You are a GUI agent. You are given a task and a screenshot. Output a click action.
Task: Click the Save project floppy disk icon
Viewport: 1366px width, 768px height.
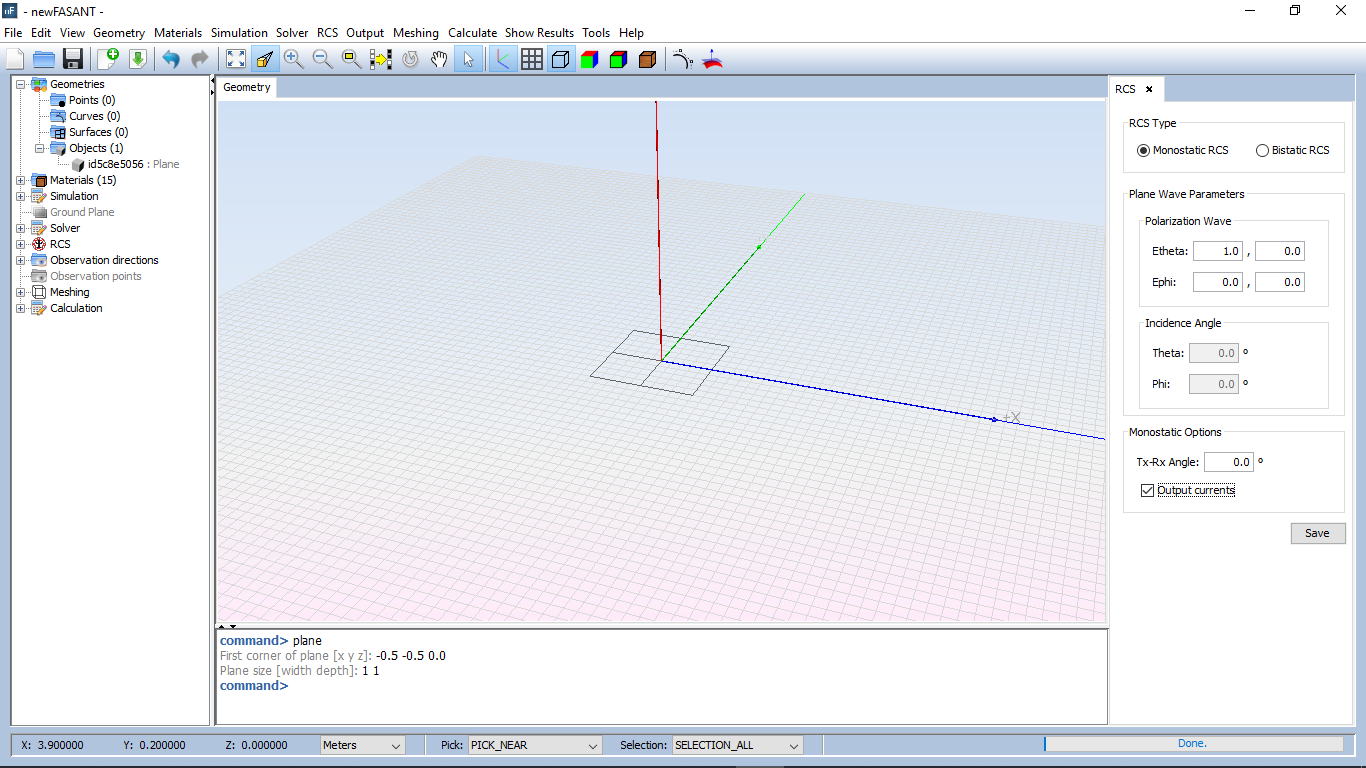73,59
